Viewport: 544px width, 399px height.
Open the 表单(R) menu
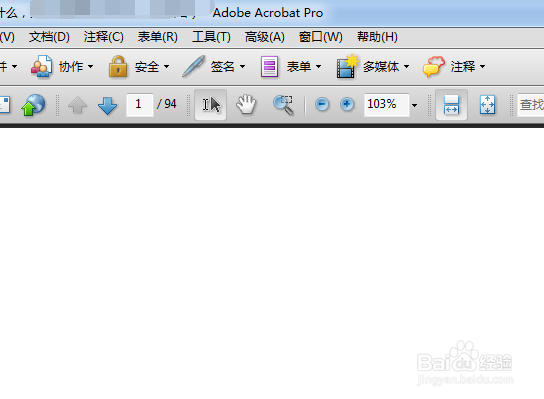pyautogui.click(x=158, y=37)
